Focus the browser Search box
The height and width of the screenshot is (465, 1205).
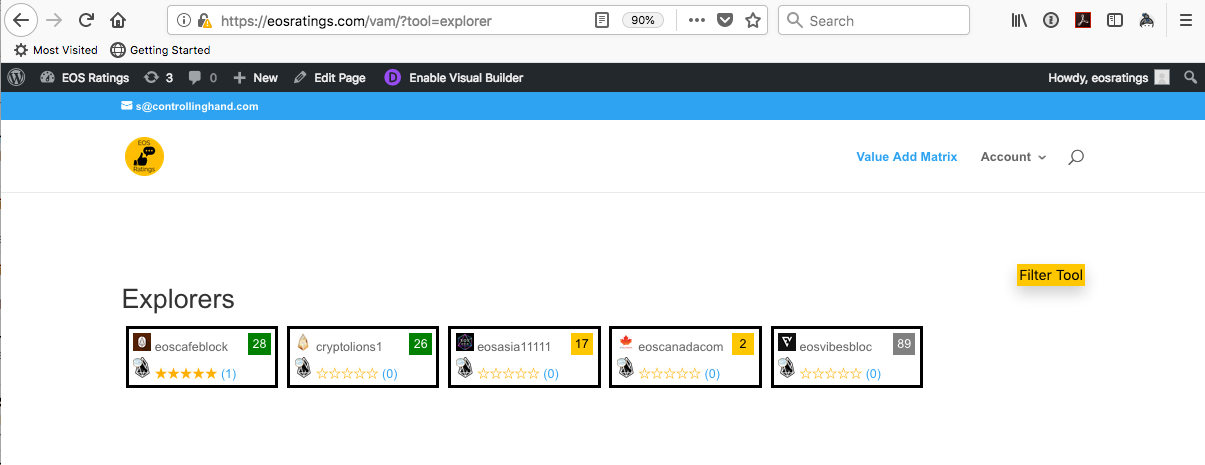[874, 20]
